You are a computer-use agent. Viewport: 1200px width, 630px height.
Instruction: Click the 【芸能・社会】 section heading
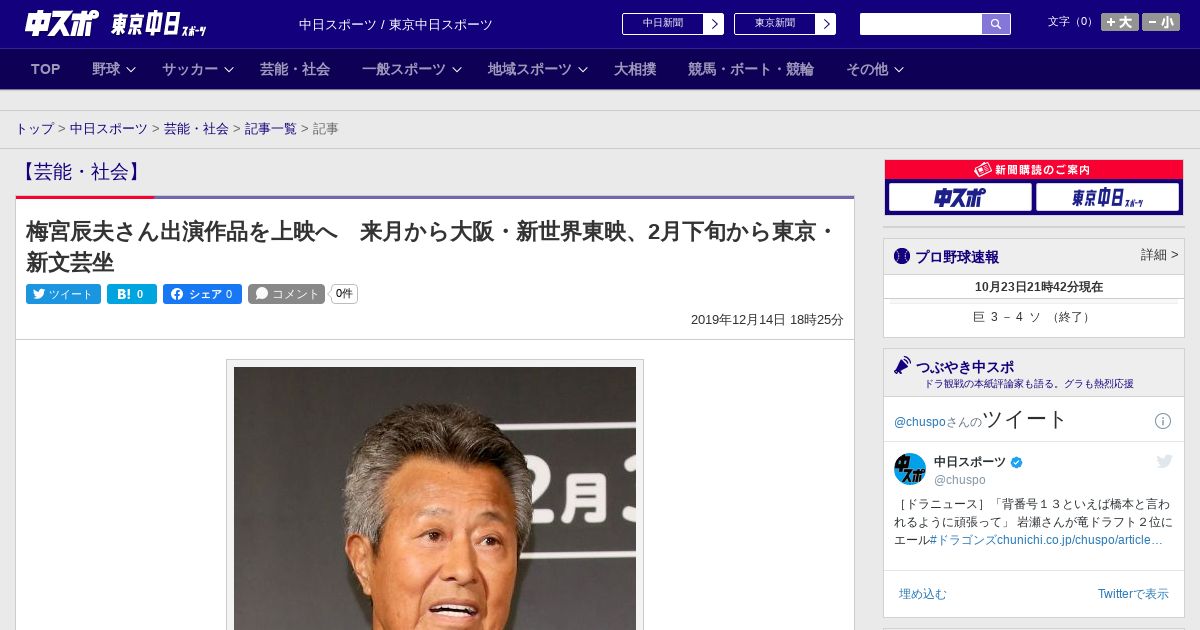pos(81,172)
